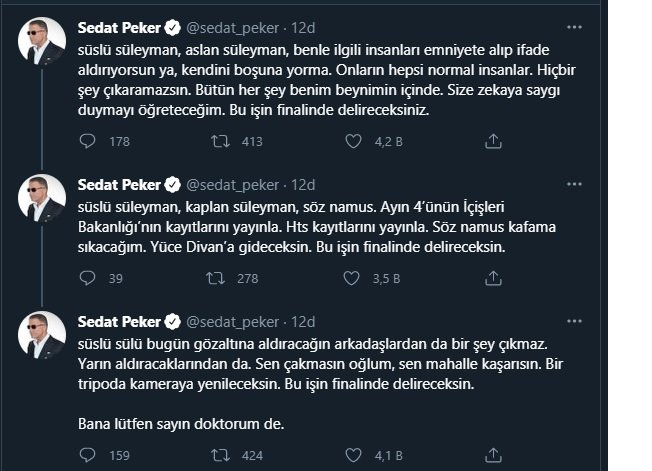This screenshot has width=652, height=471.
Task: Open avatar photo of third tweet
Action: coord(42,335)
